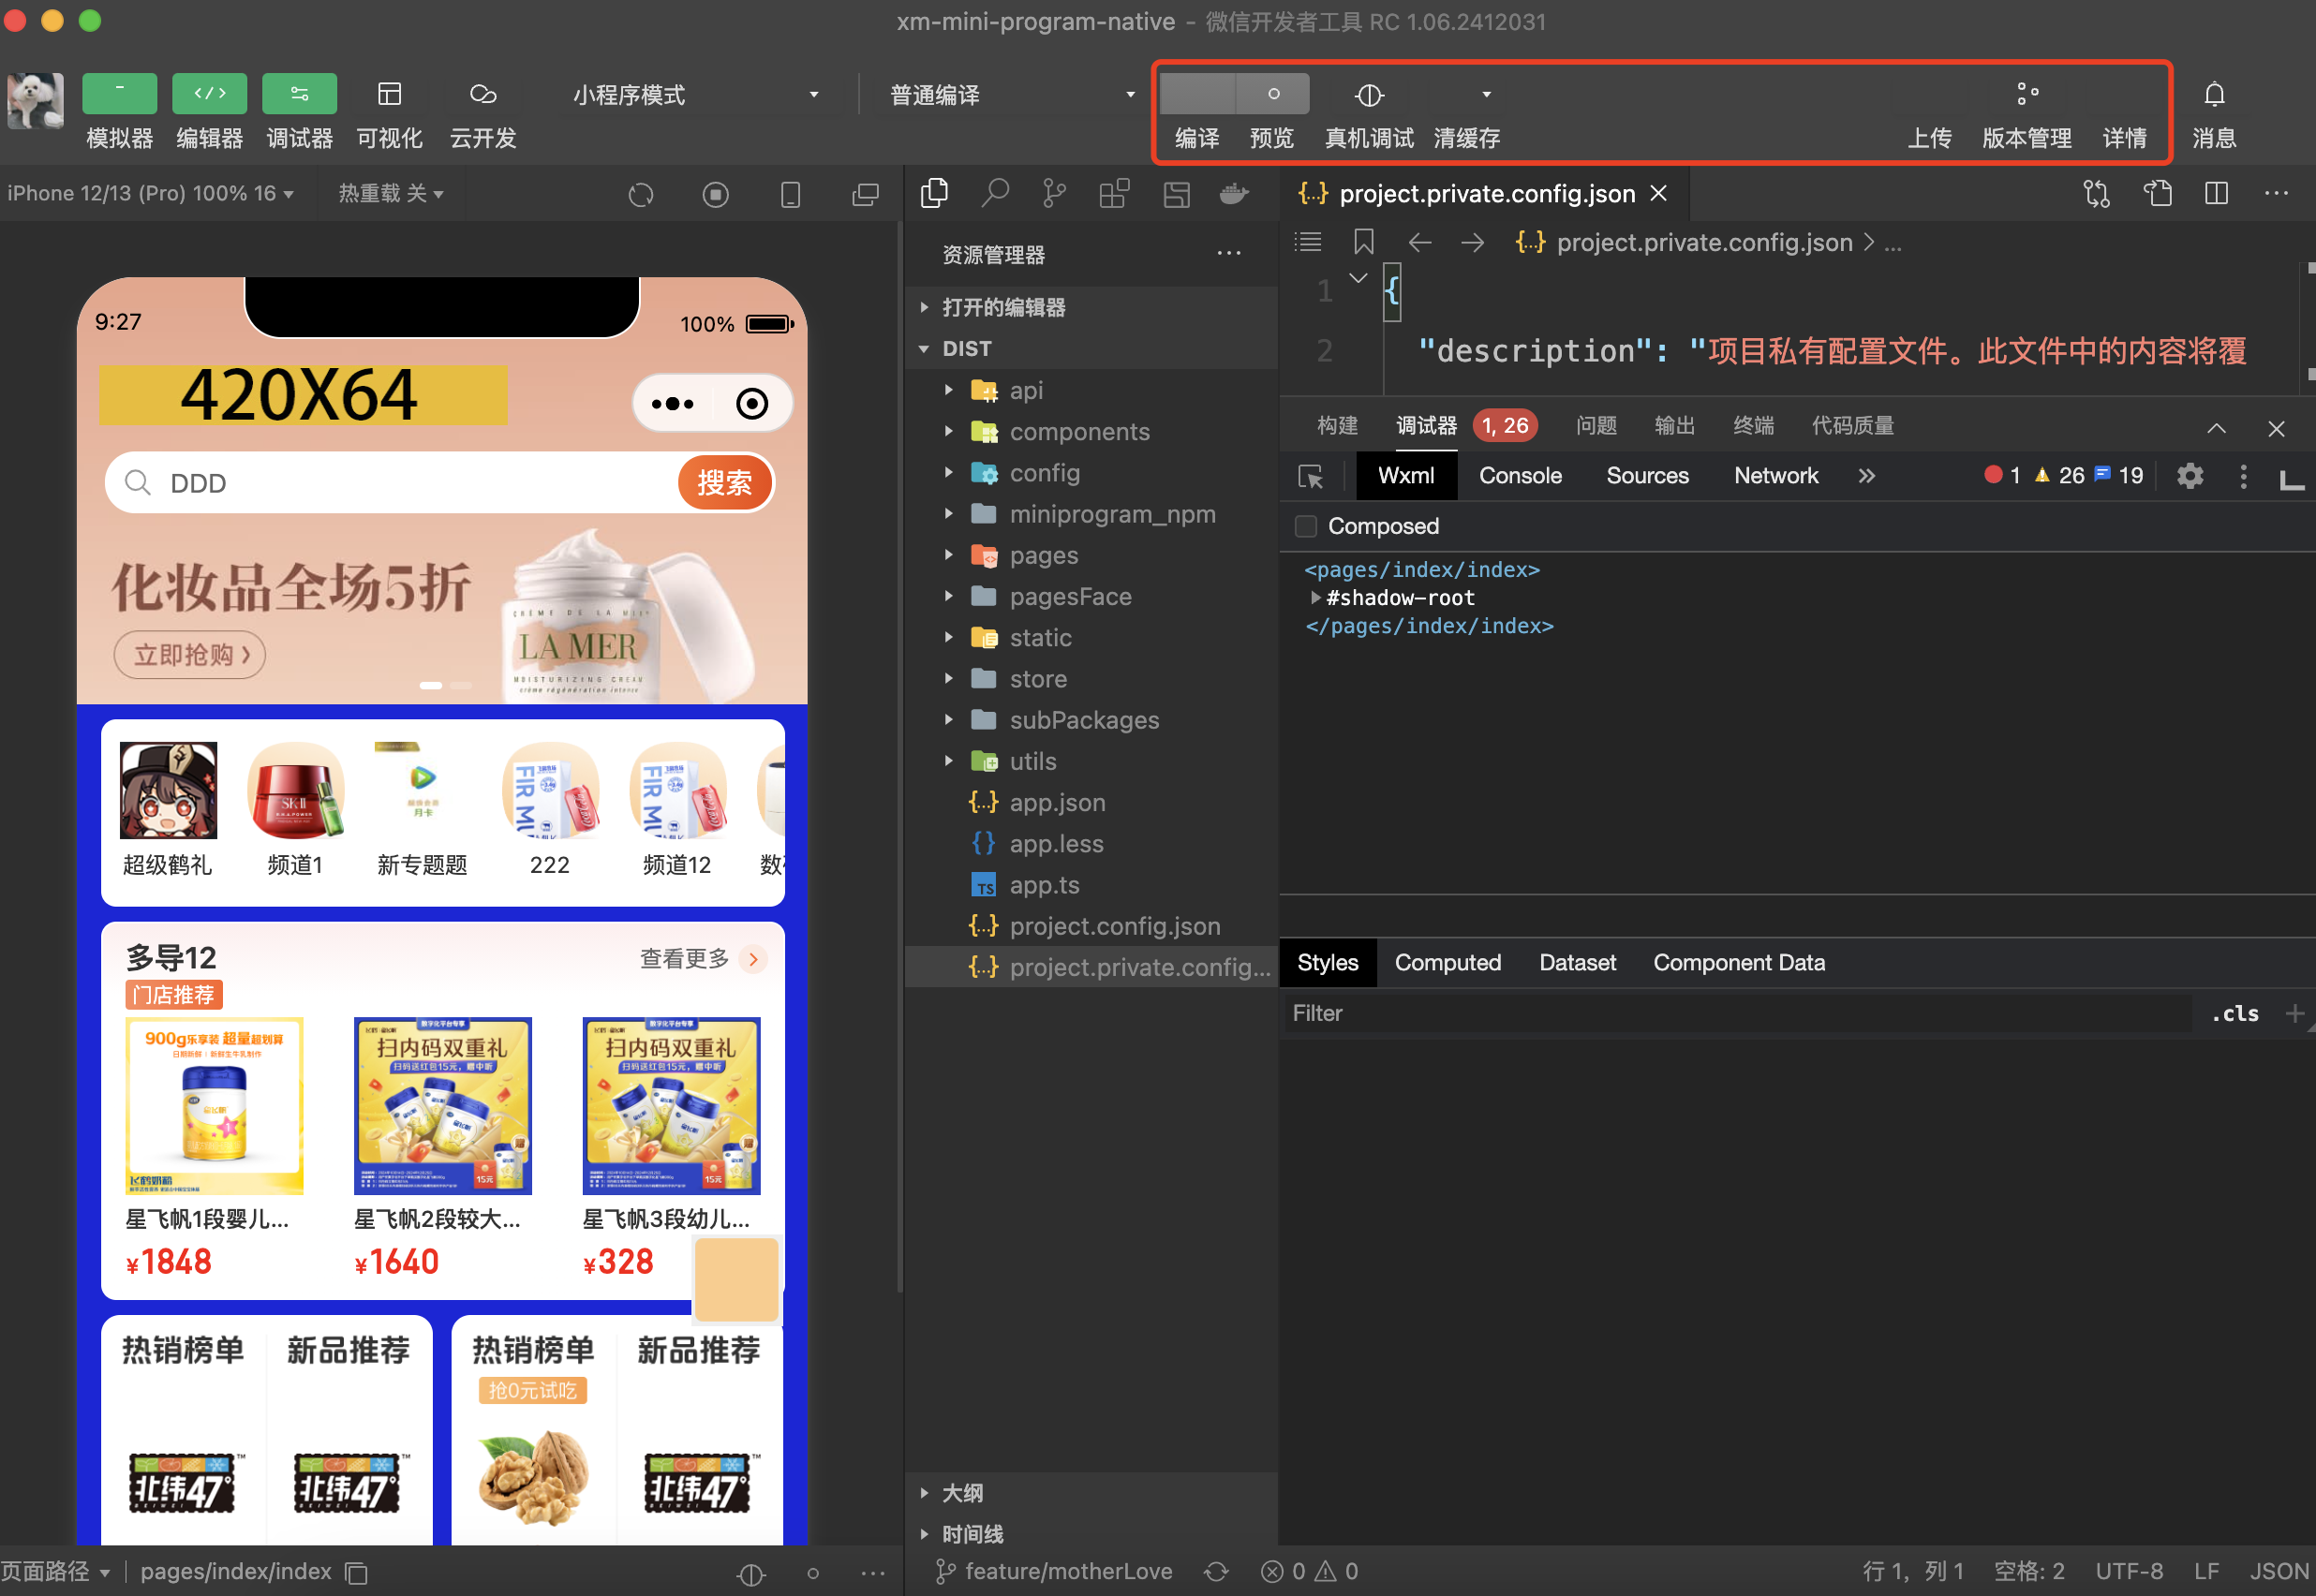Screen dimensions: 2316x1596
Task: Open the compile mode dropdown
Action: pyautogui.click(x=1012, y=95)
